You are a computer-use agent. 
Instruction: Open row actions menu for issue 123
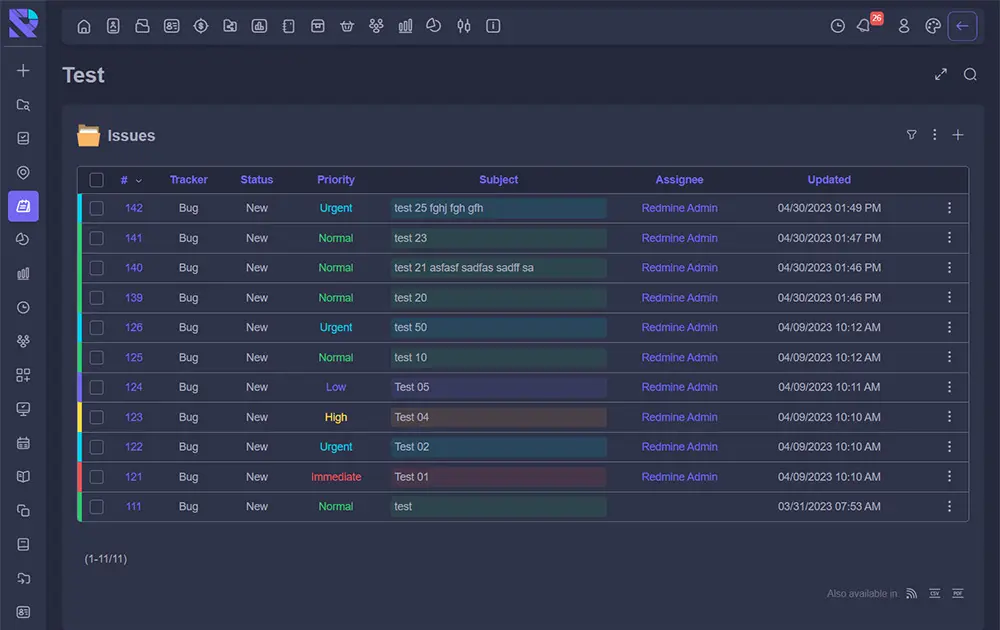pyautogui.click(x=949, y=416)
